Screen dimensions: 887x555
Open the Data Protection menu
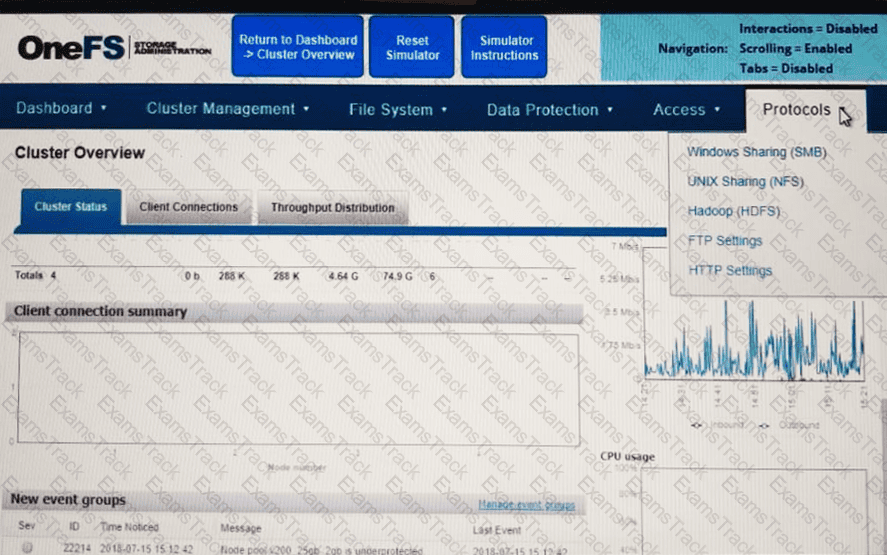click(x=549, y=110)
